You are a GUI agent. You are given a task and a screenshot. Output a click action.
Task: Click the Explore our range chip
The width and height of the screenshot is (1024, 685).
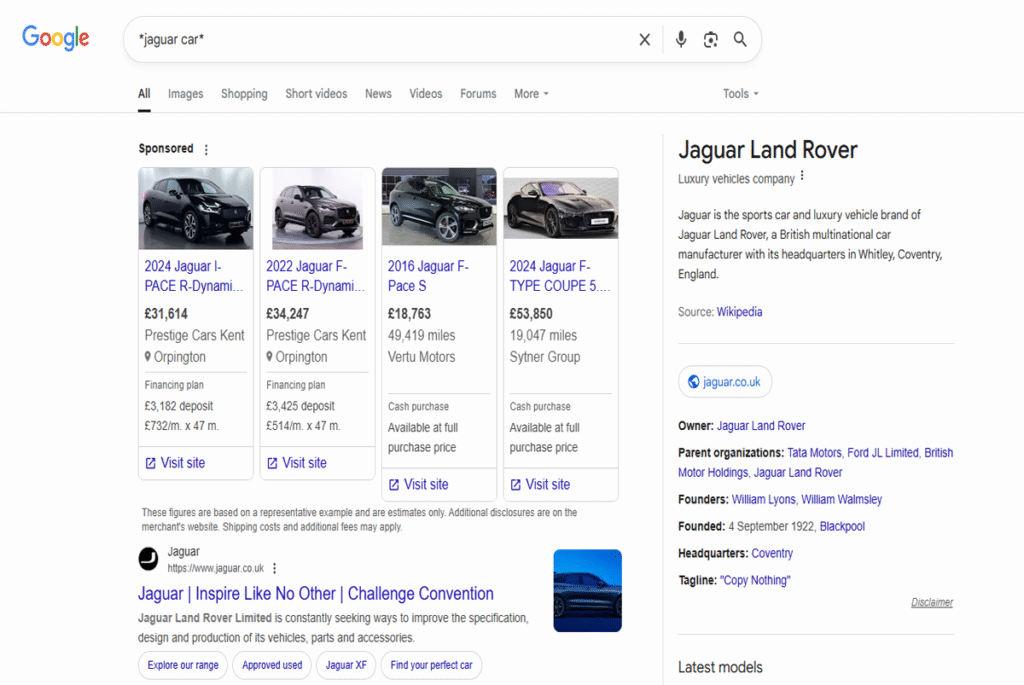tap(183, 665)
